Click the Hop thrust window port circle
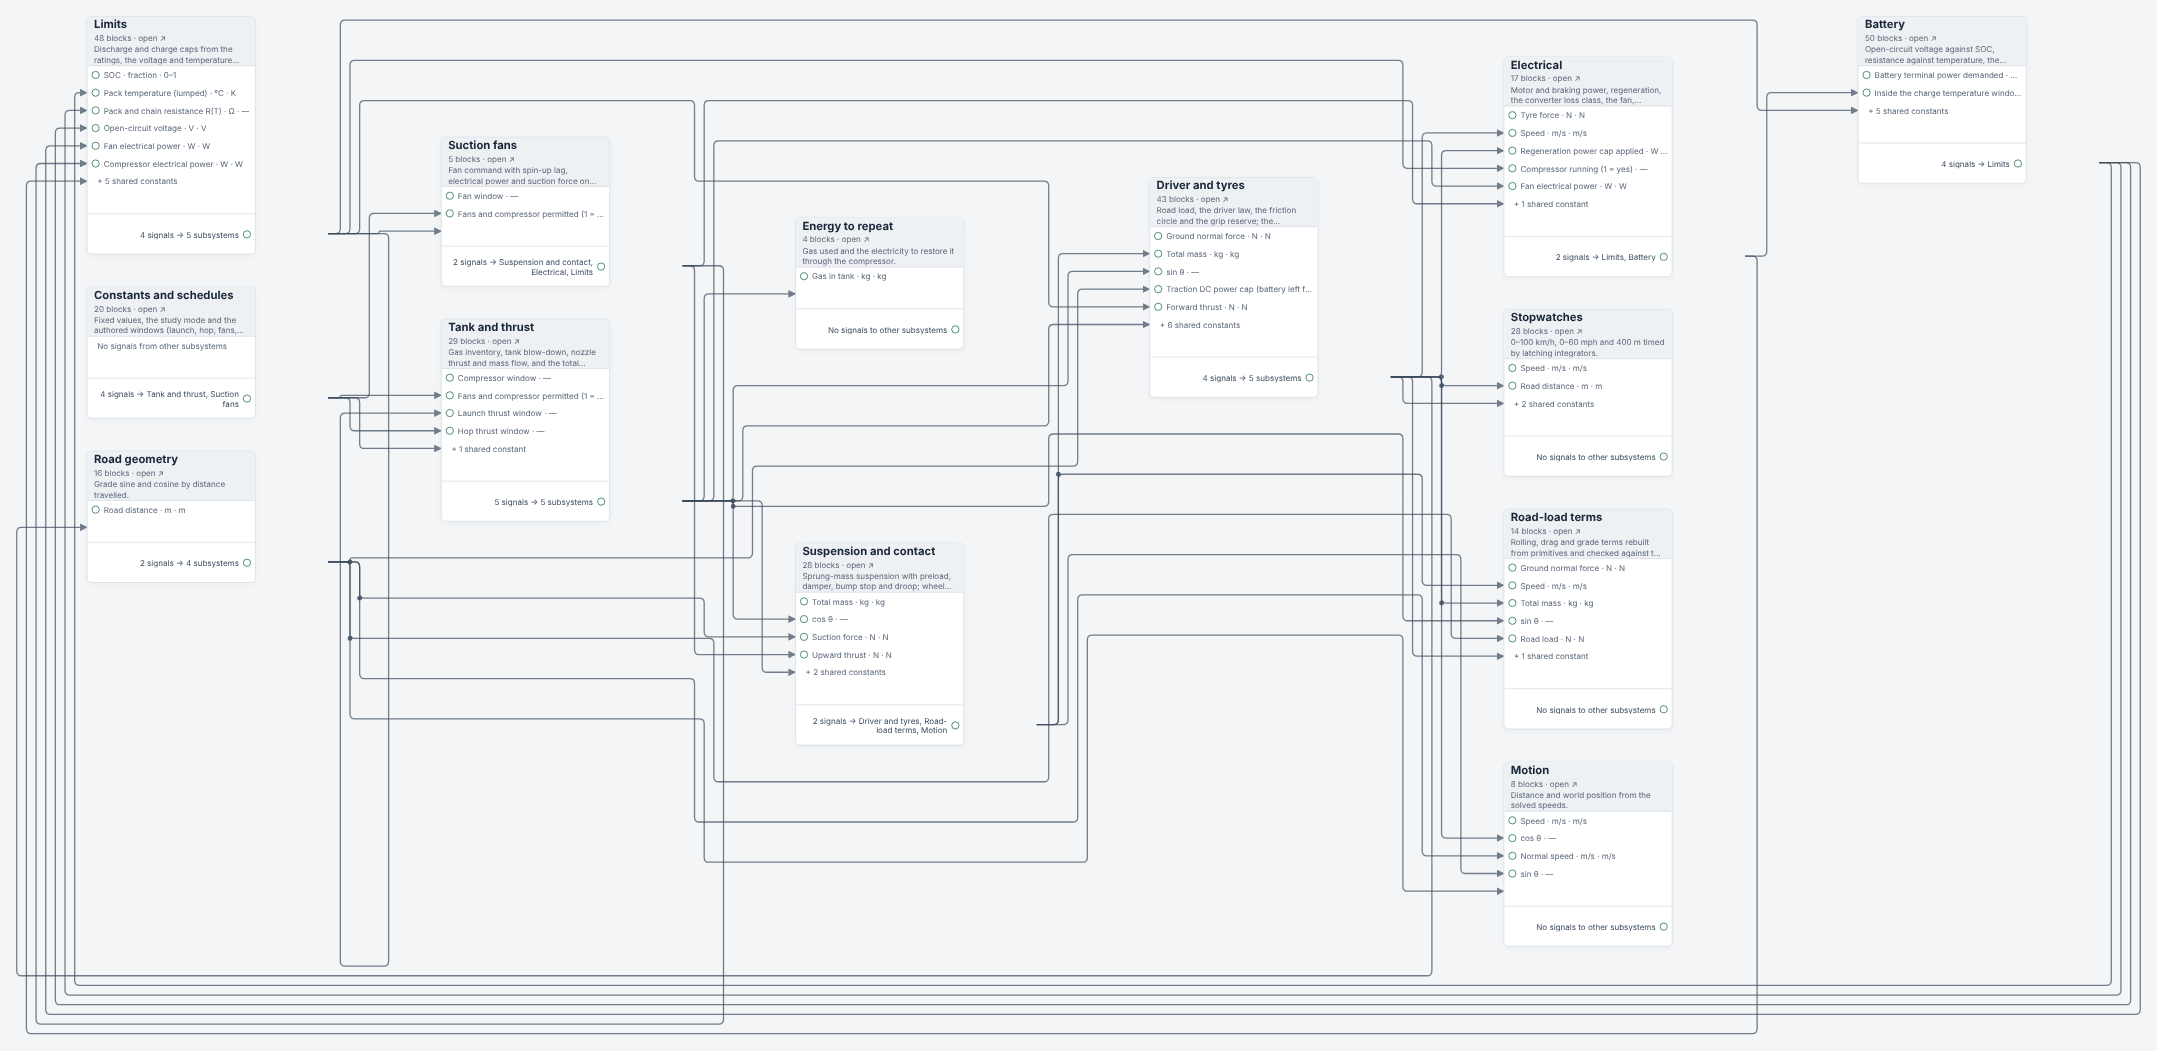The image size is (2157, 1051). pos(450,431)
